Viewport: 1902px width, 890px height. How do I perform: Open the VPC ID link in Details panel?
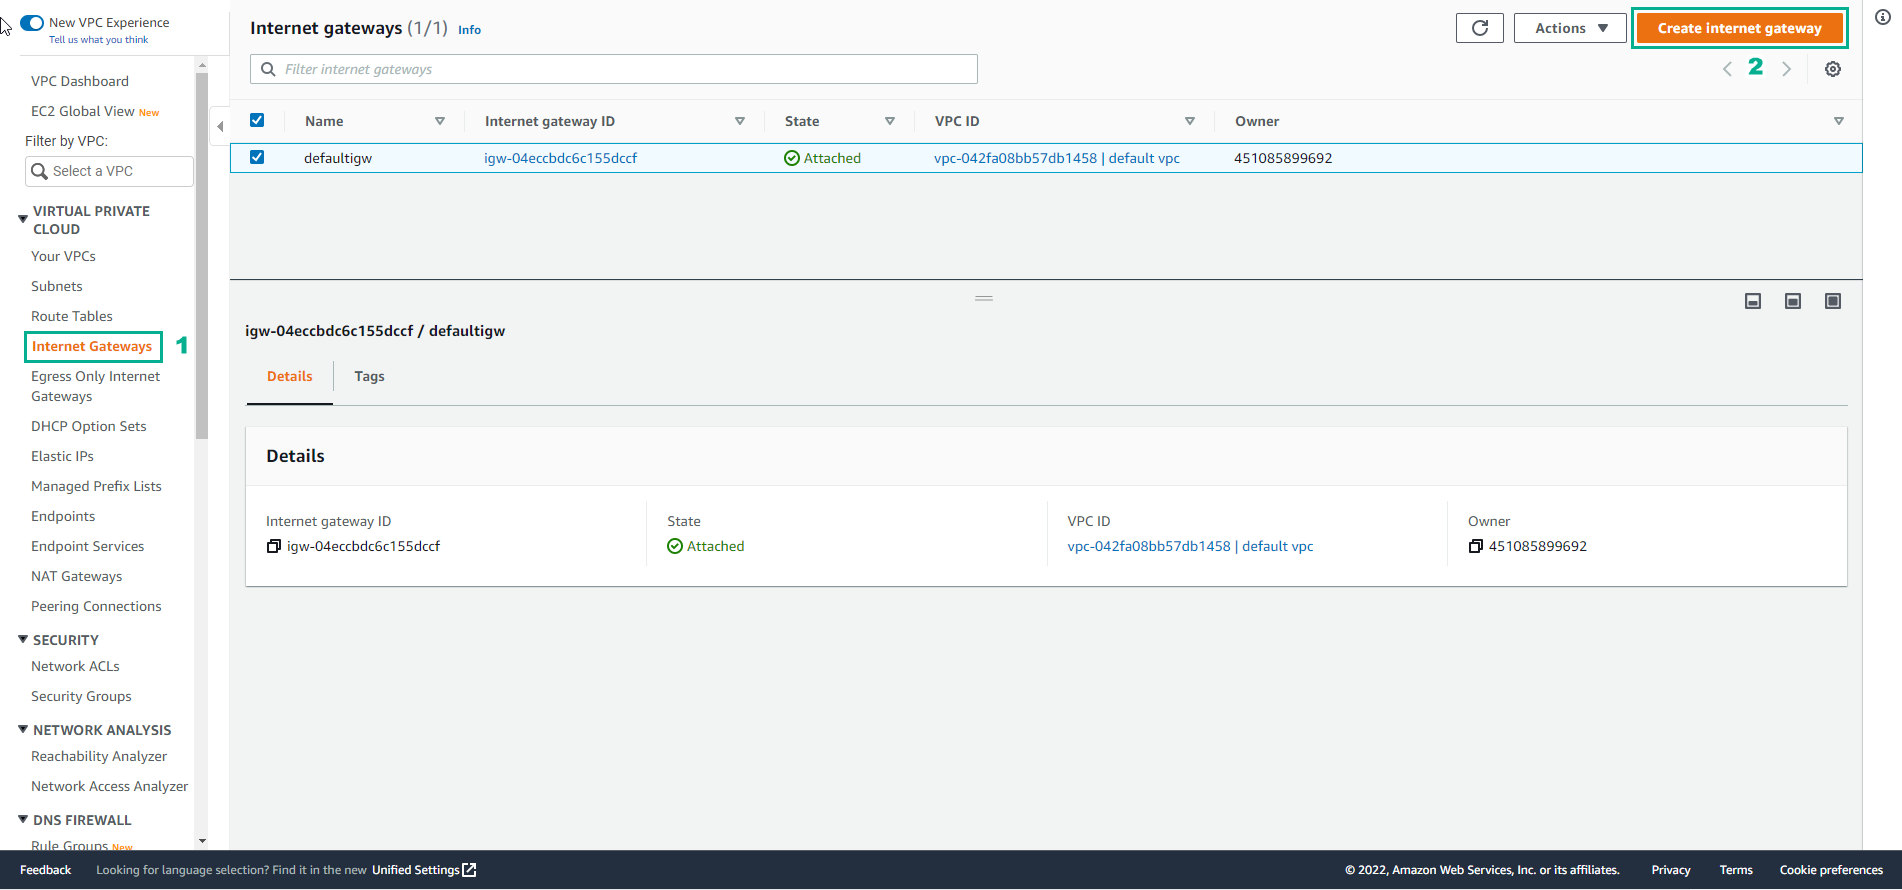click(x=1190, y=546)
